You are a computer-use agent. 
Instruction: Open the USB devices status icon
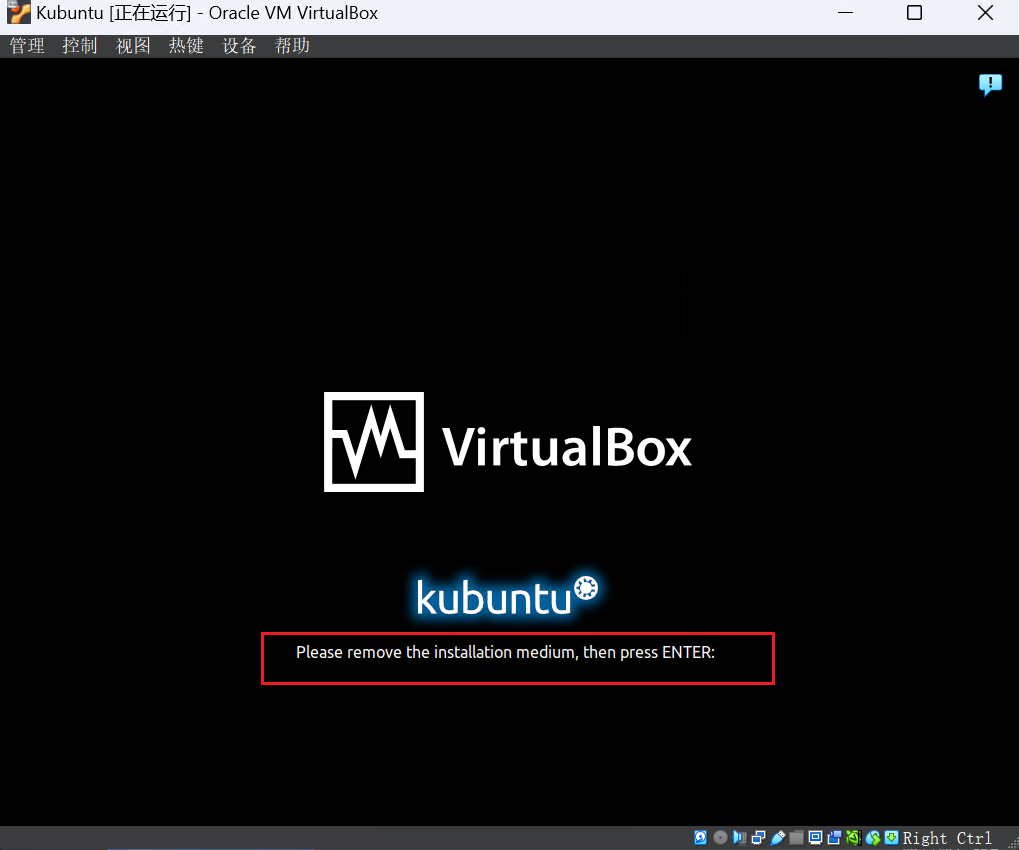click(778, 838)
